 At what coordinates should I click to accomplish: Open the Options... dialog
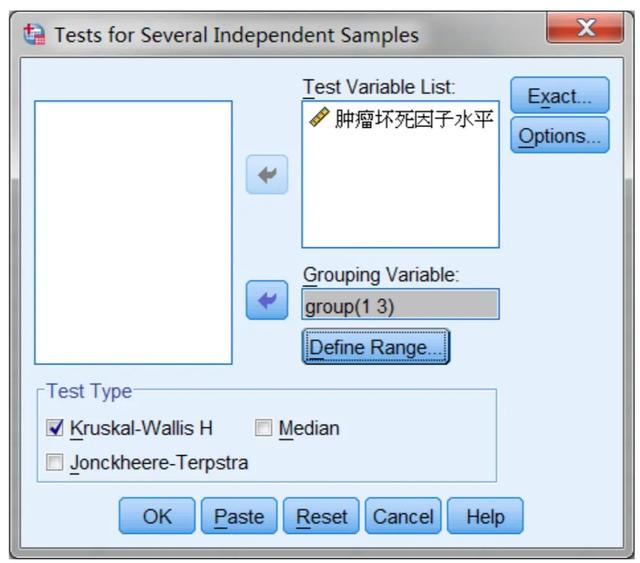(x=560, y=135)
